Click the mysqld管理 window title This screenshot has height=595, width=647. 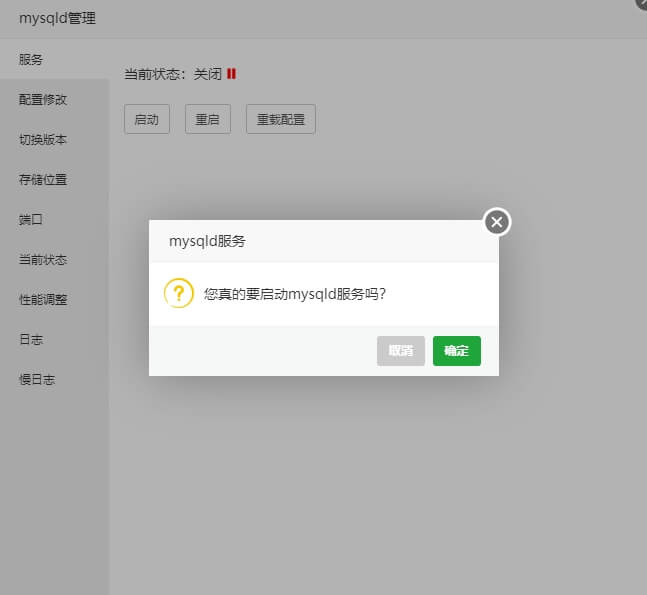pos(57,19)
